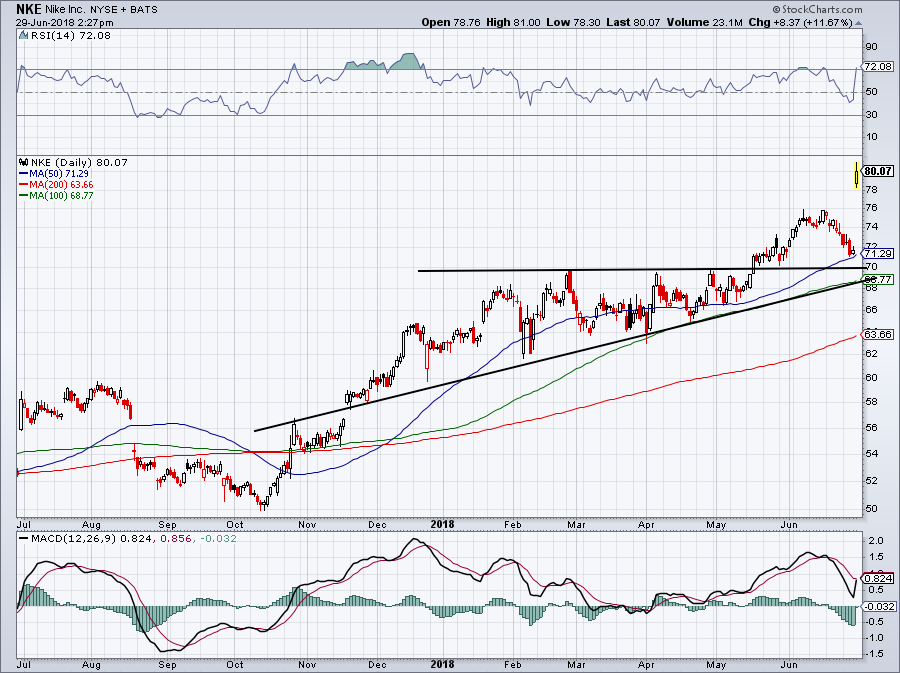Click the High 81.00 value
The width and height of the screenshot is (900, 673).
coord(513,22)
